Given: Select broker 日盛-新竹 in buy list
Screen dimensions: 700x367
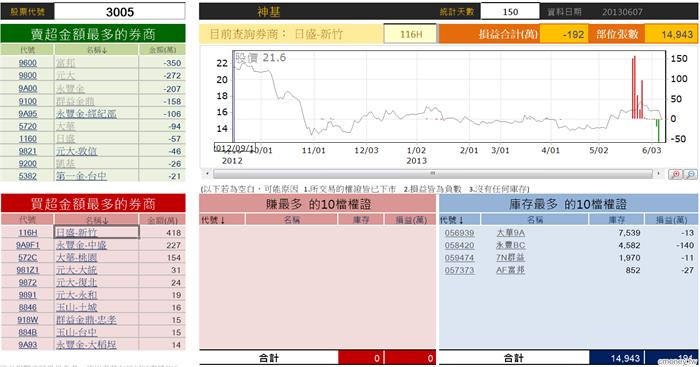Looking at the screenshot, I should (x=76, y=232).
